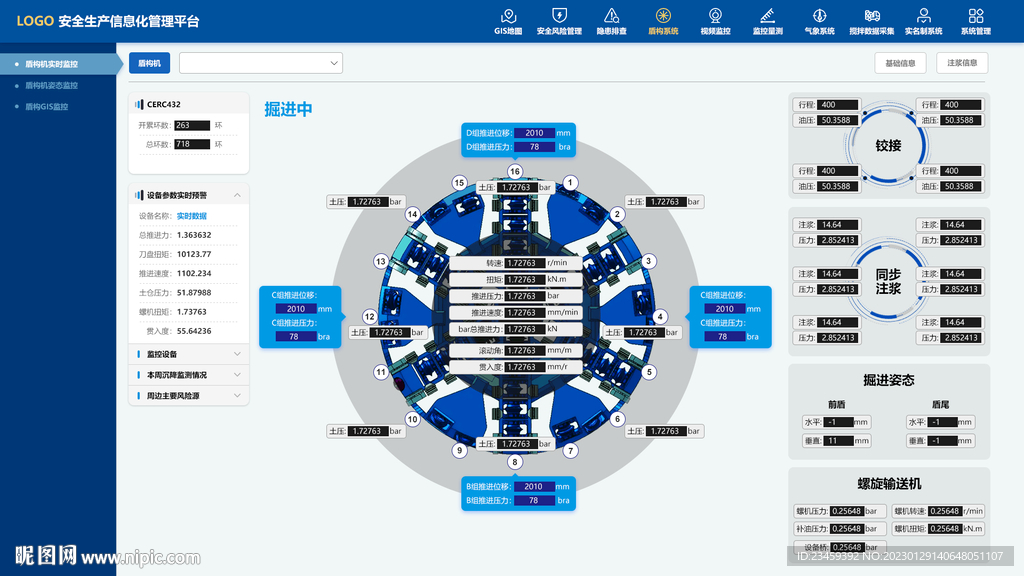1024x576 pixels.
Task: Click the 螺机转速 value field
Action: [x=945, y=511]
